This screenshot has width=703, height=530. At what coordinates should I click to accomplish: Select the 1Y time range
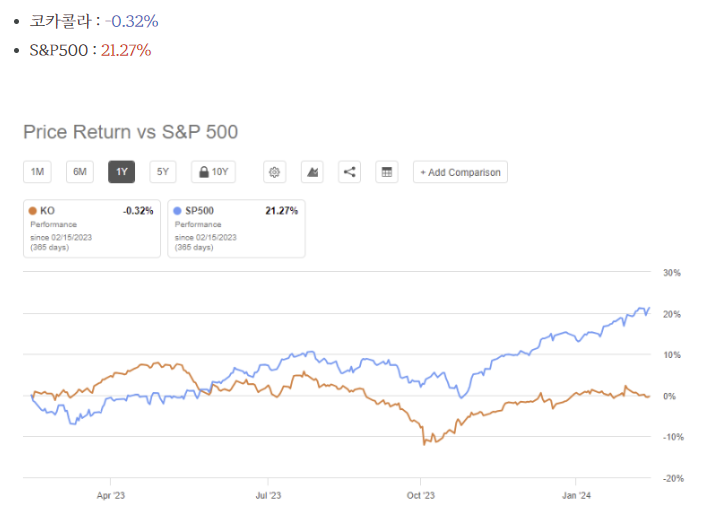[122, 172]
